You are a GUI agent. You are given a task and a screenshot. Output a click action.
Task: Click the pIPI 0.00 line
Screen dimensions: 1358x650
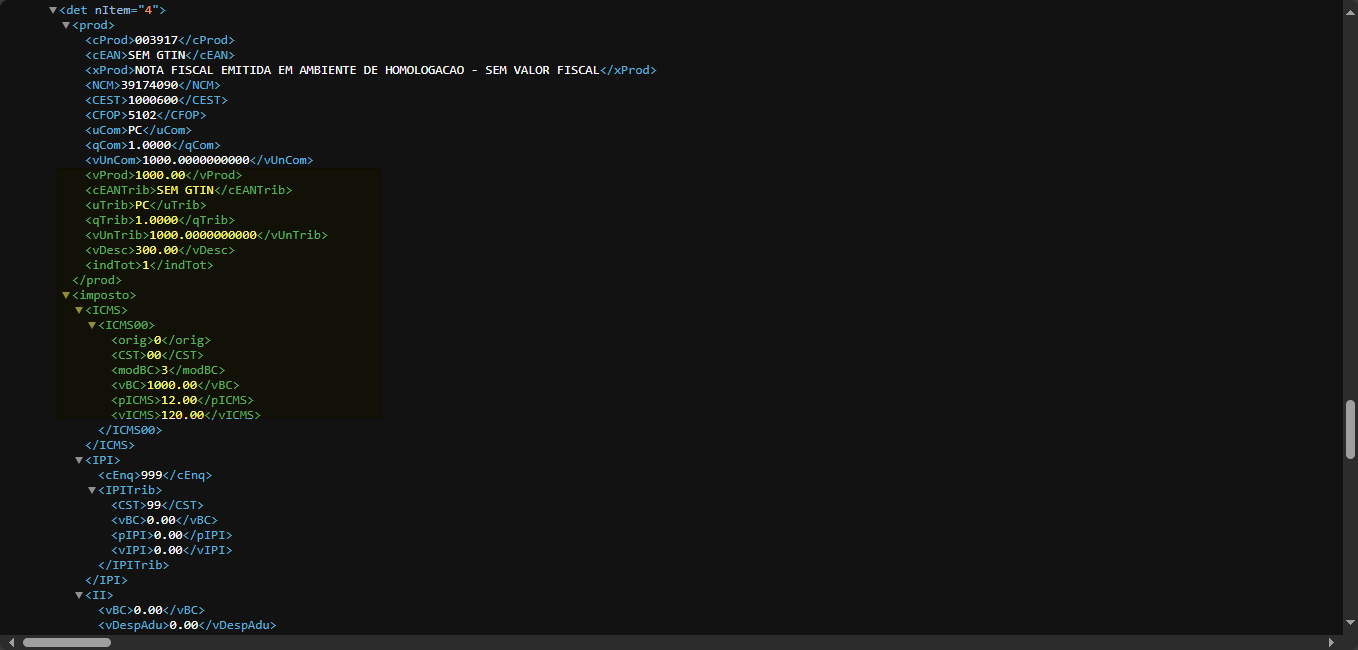click(171, 535)
